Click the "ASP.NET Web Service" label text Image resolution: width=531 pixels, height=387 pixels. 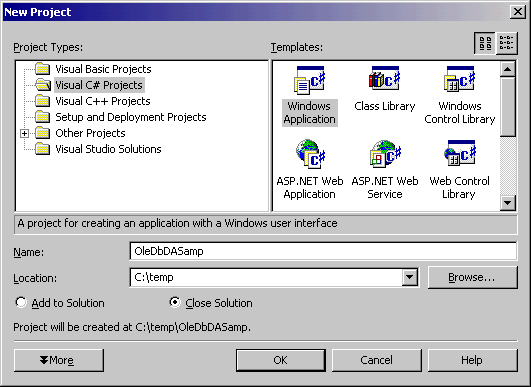385,188
